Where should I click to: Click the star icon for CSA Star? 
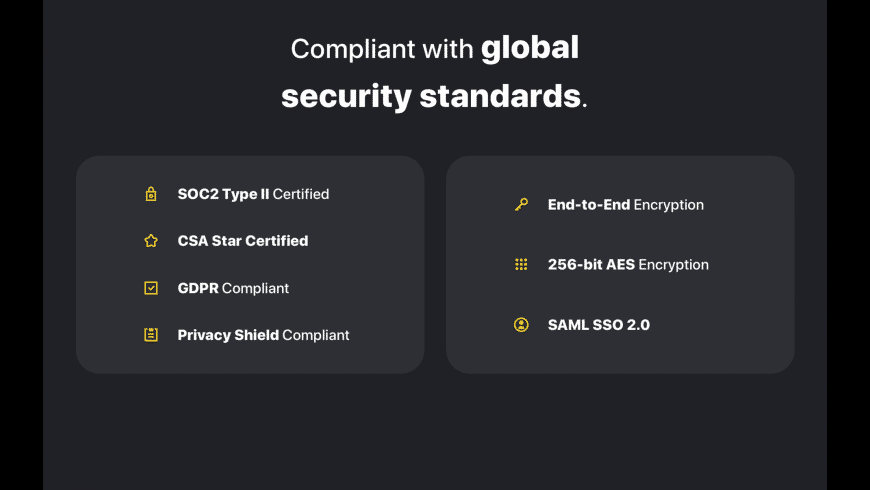click(x=151, y=241)
